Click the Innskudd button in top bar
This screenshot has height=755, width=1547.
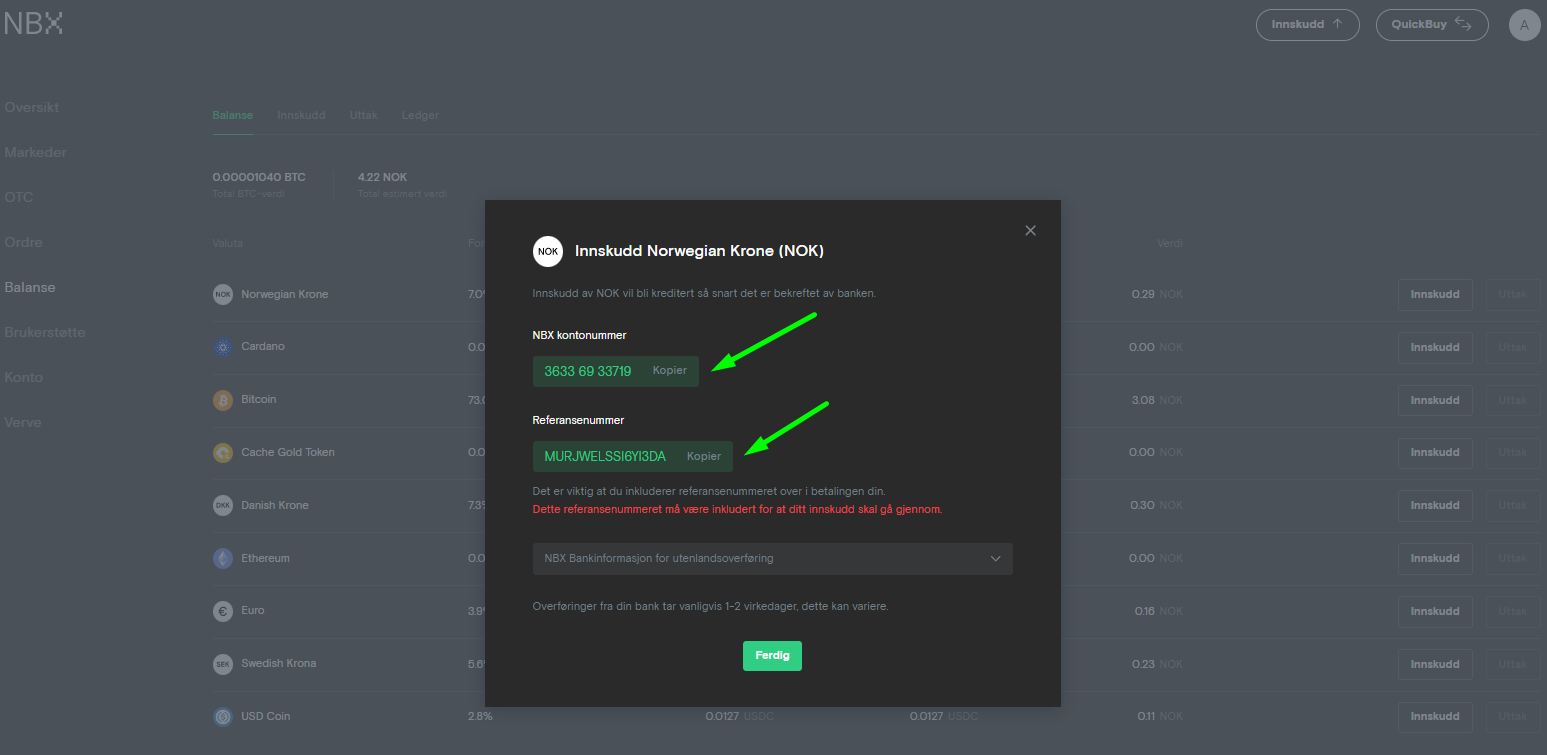[1308, 25]
